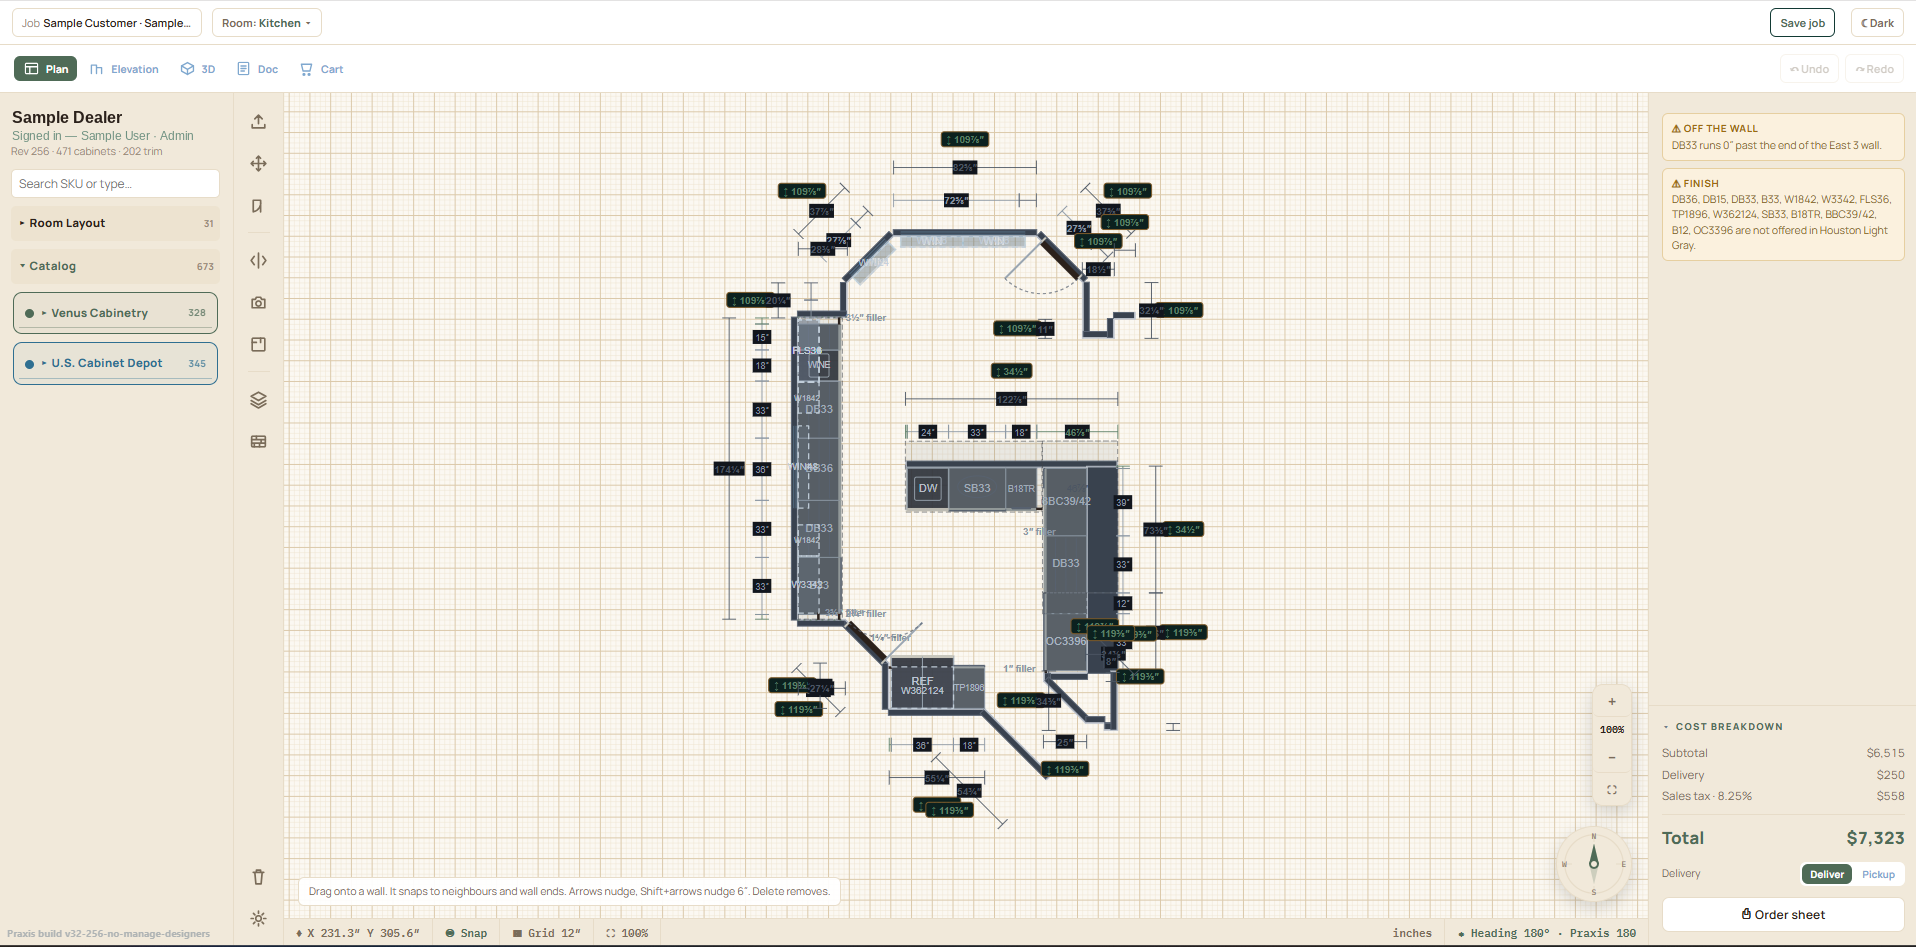Click the TP1896 panel in the plan
1916x947 pixels.
click(x=969, y=687)
